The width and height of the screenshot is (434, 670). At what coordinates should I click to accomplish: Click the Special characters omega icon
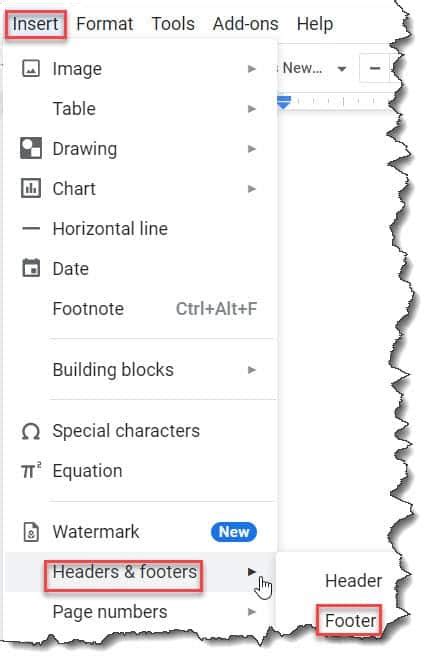(31, 431)
